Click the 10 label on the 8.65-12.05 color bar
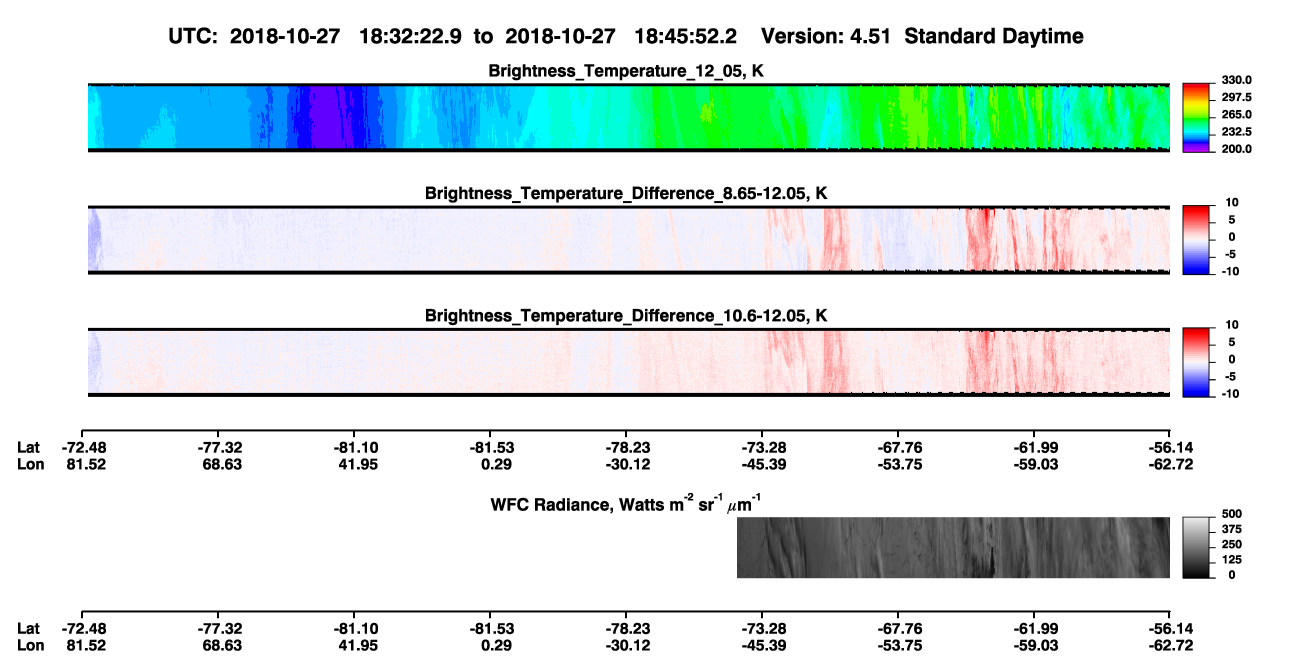 click(x=1230, y=202)
